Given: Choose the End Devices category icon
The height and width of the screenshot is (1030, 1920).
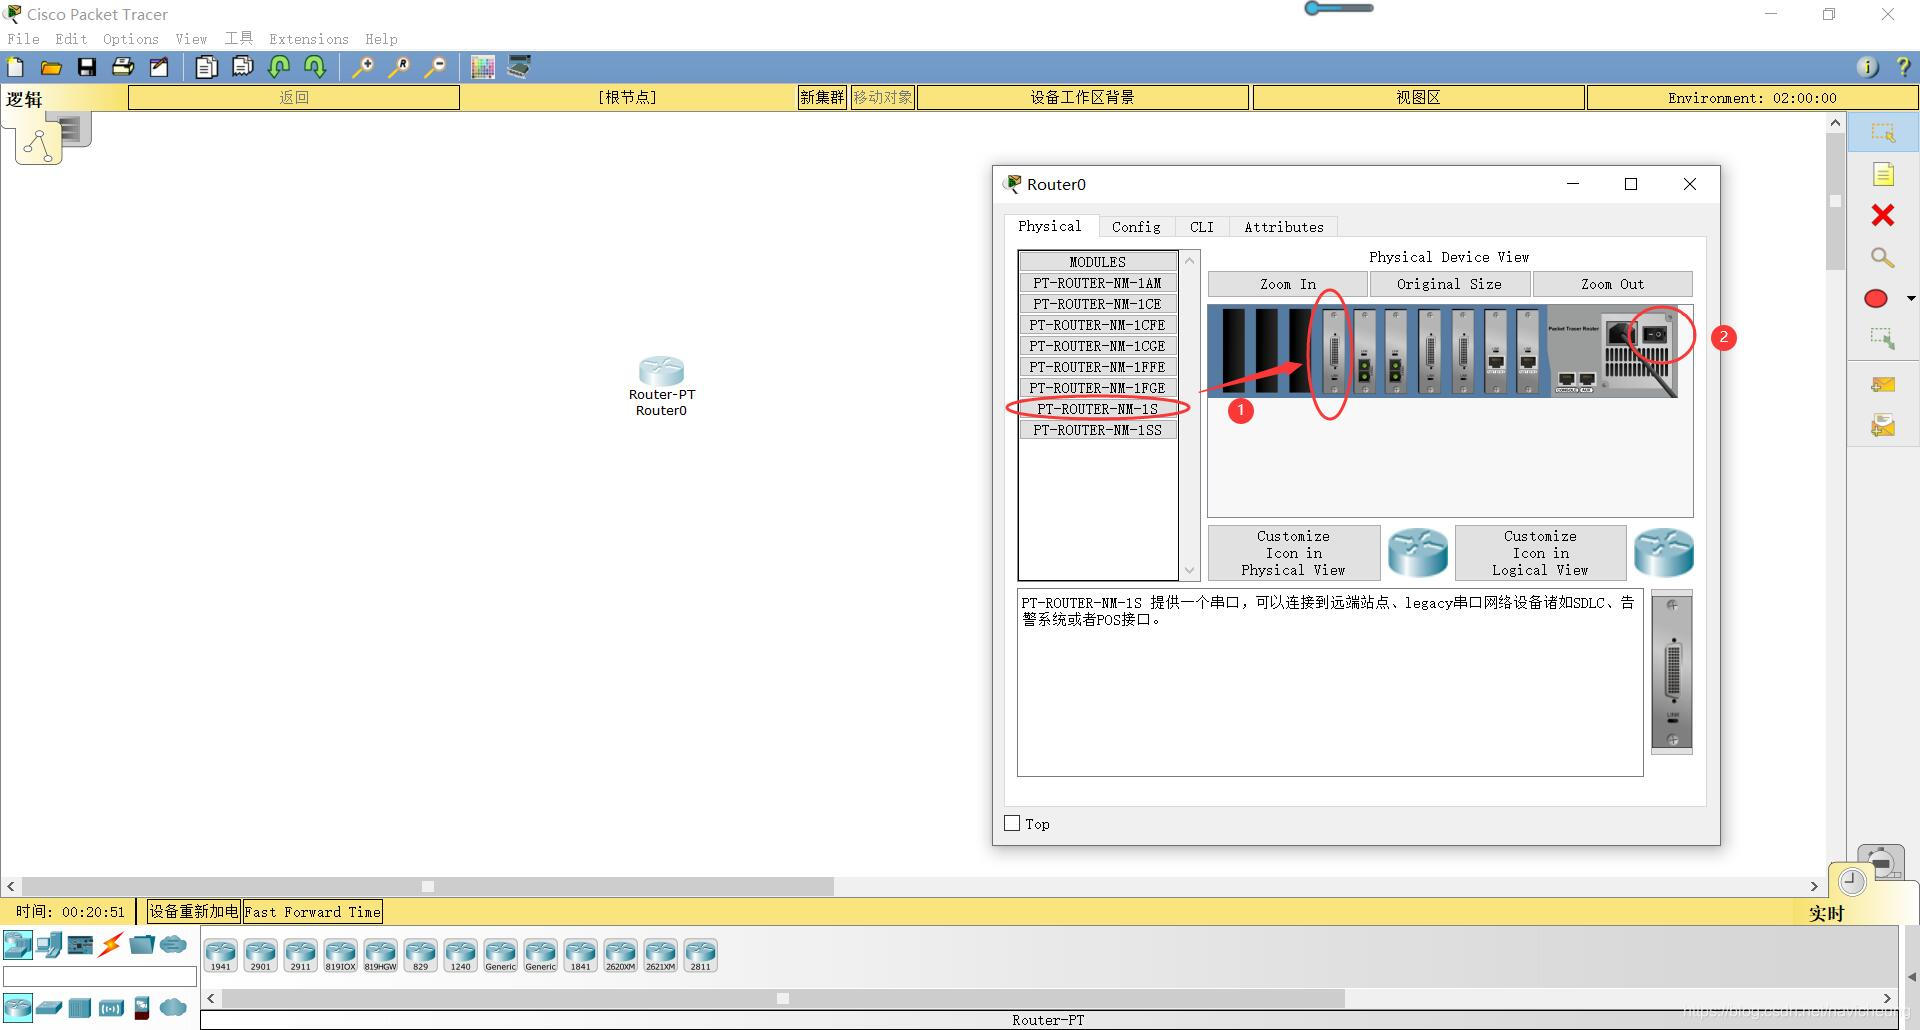Looking at the screenshot, I should click(x=49, y=944).
